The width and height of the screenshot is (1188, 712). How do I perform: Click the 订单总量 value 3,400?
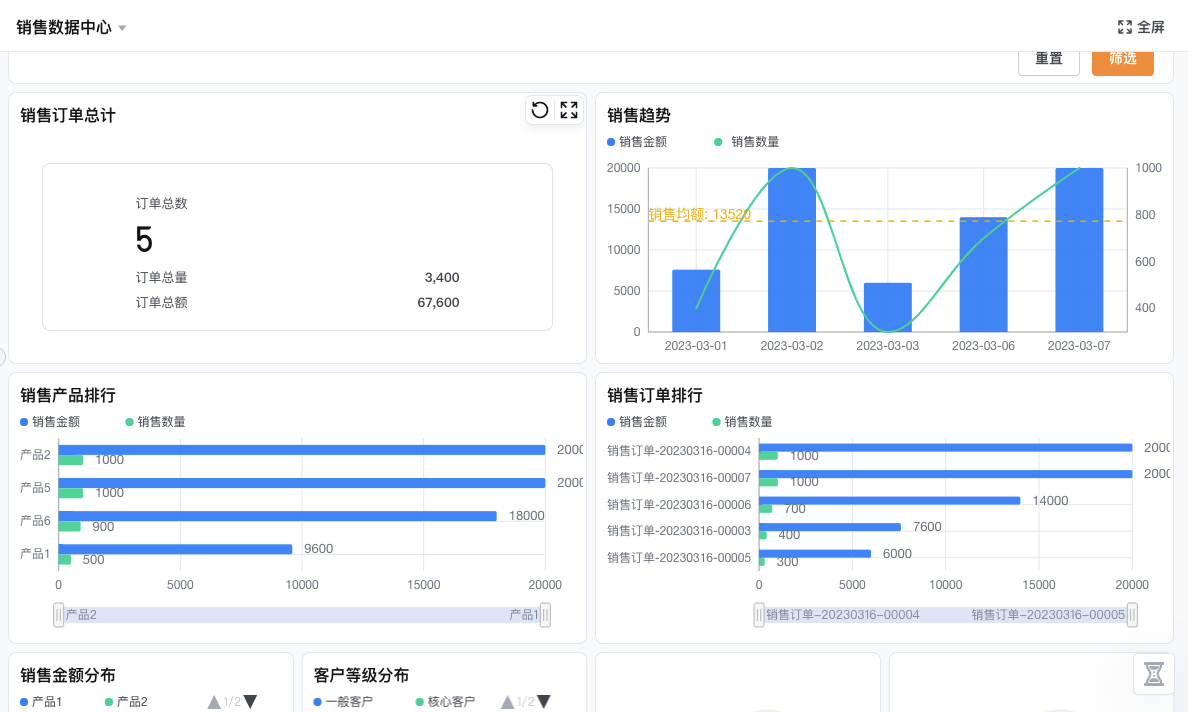(442, 278)
